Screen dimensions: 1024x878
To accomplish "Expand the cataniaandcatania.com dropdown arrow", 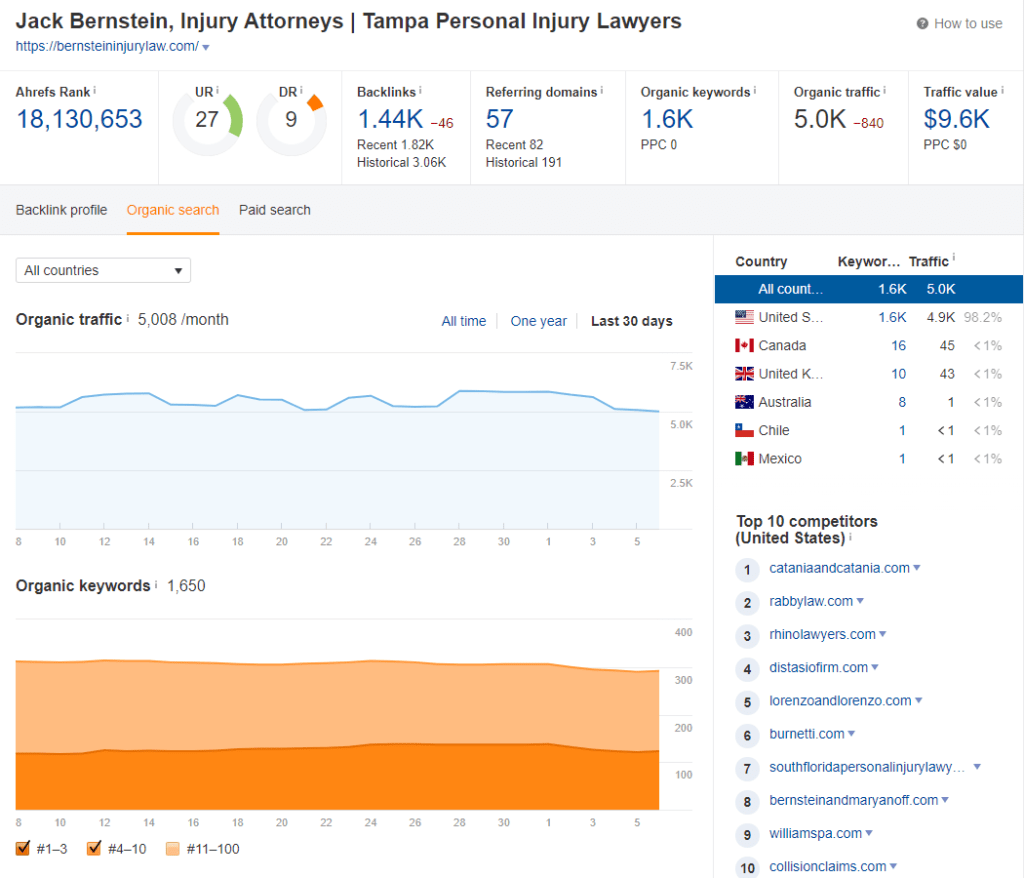I will (x=917, y=568).
